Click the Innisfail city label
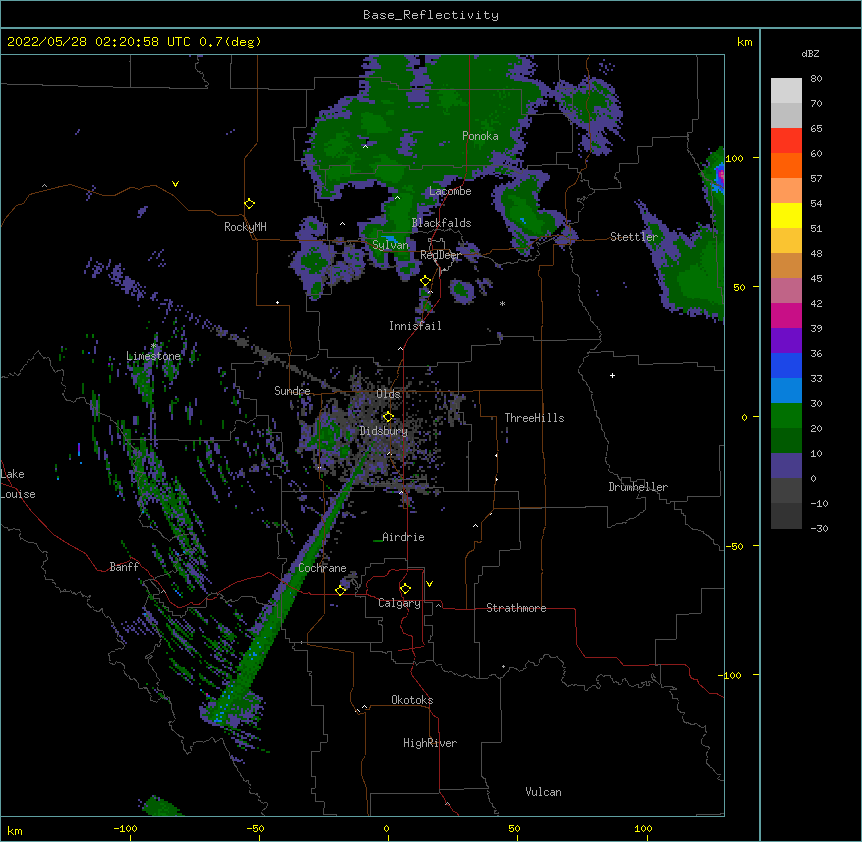The width and height of the screenshot is (862, 842). point(415,326)
